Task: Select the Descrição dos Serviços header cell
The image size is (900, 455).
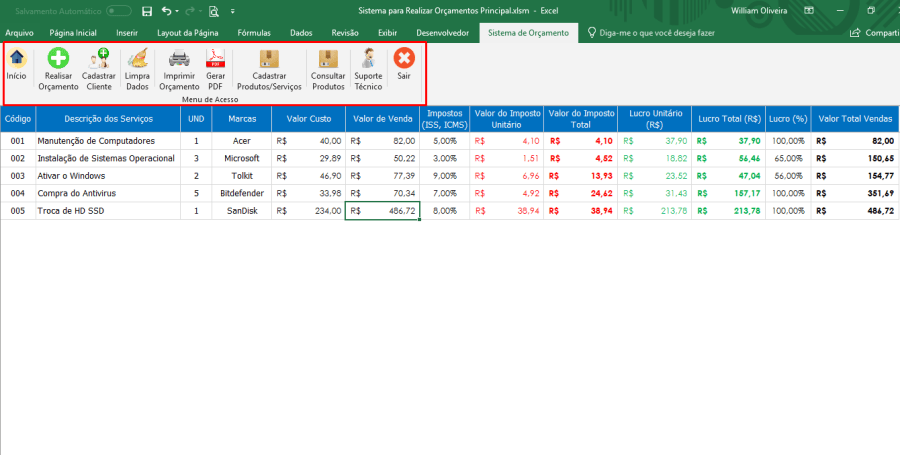Action: pyautogui.click(x=108, y=119)
